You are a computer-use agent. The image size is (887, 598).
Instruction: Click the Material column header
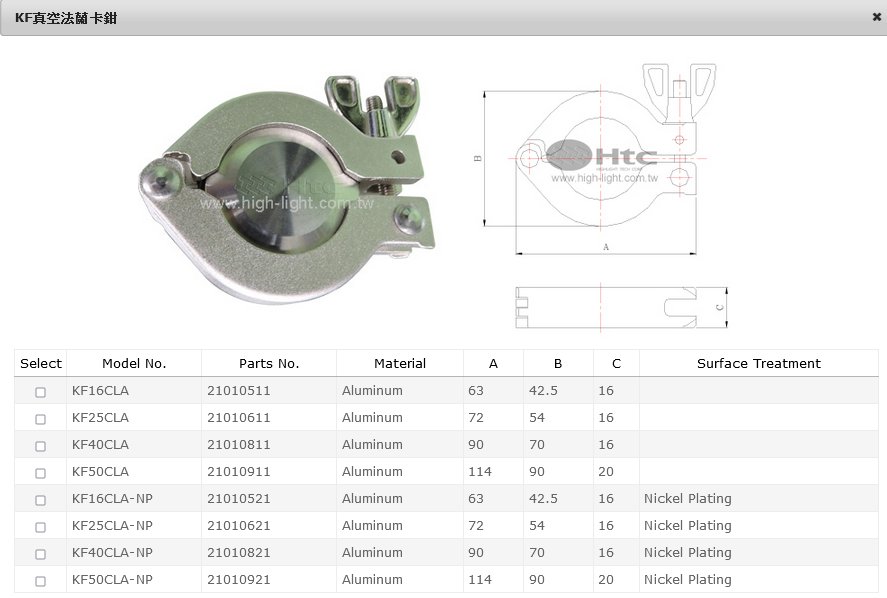[400, 364]
